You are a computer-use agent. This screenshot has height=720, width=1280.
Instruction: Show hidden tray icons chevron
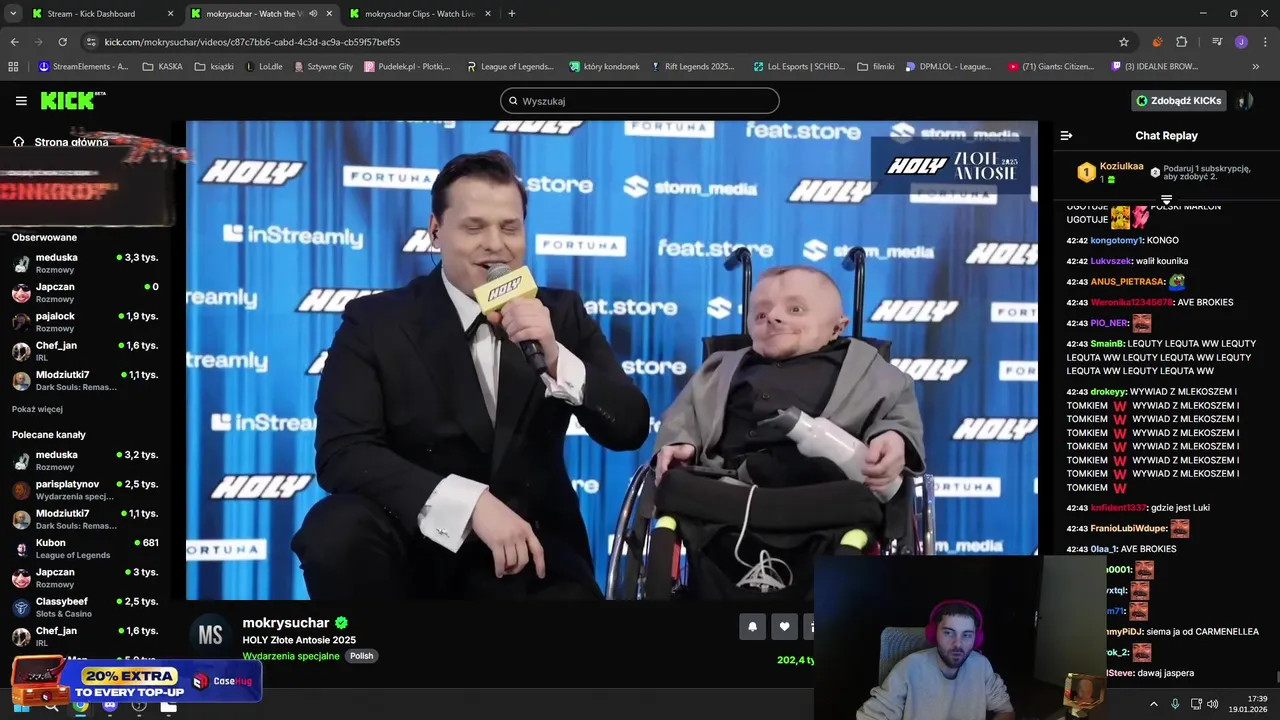(1153, 704)
